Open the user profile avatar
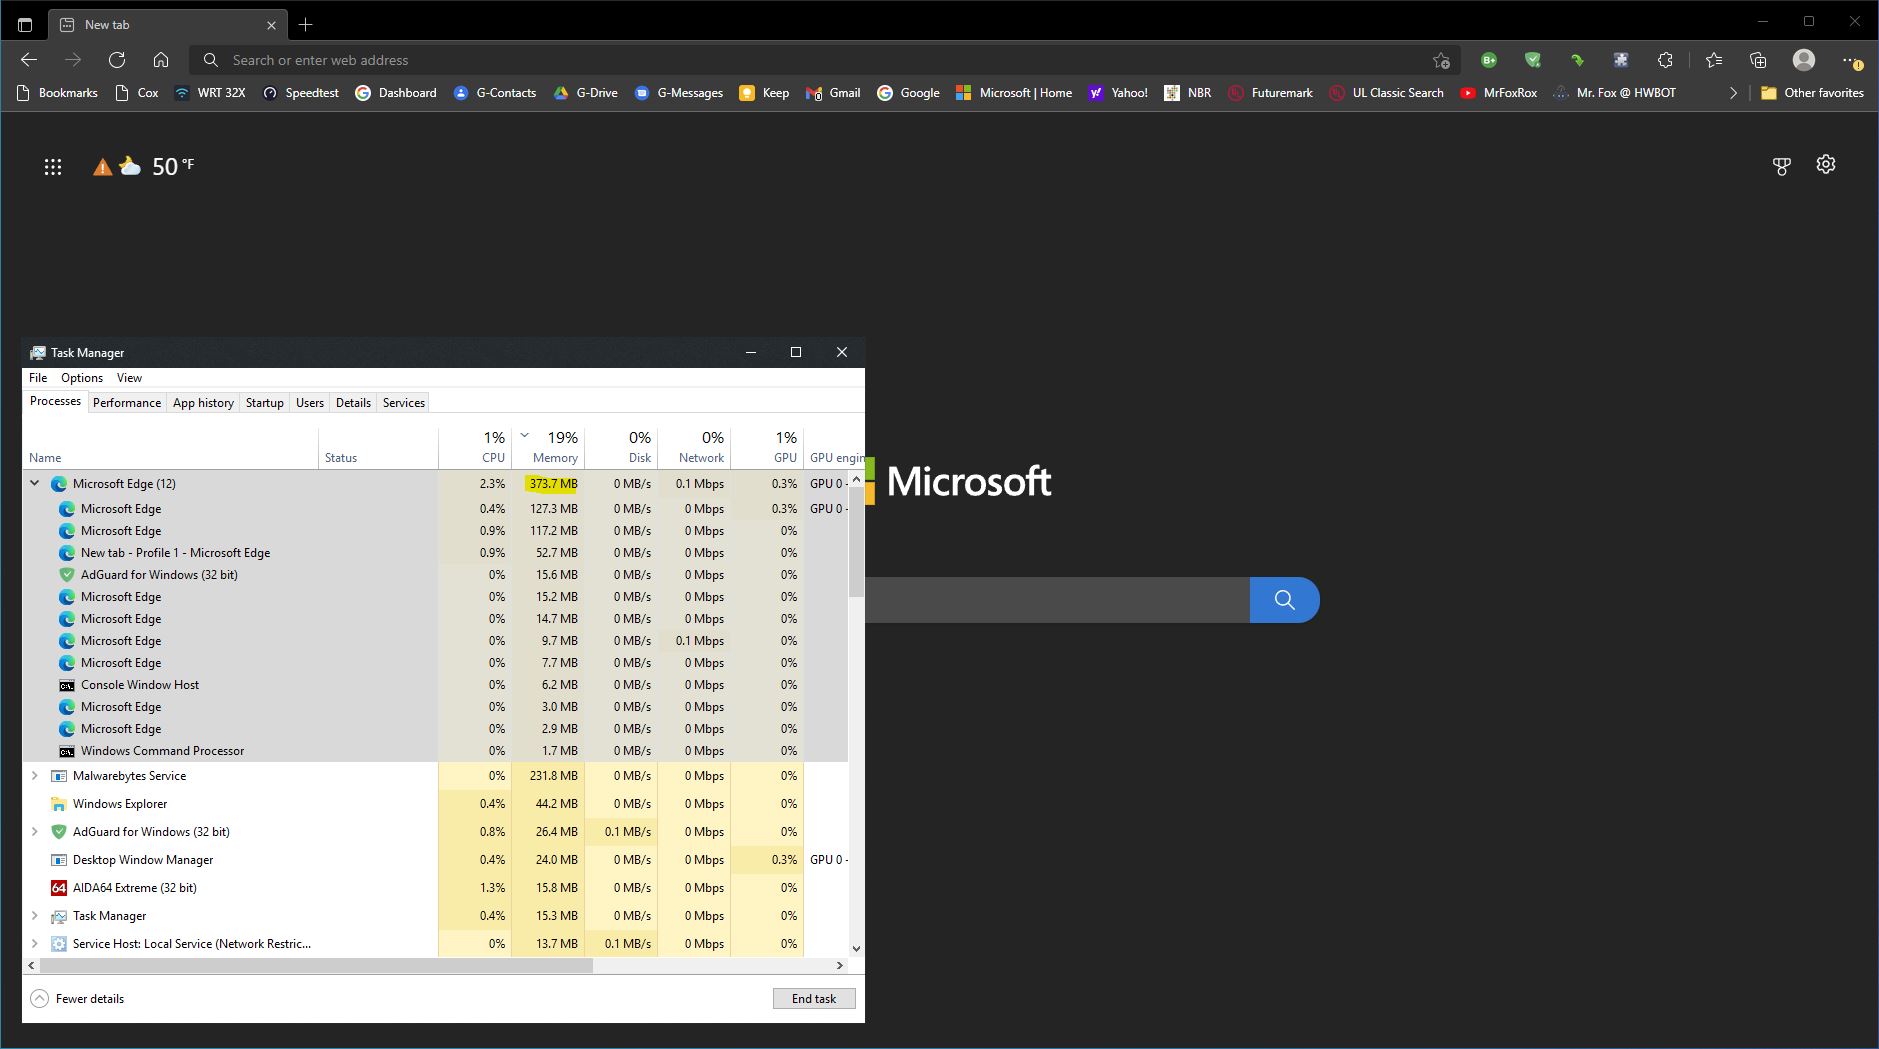This screenshot has height=1049, width=1879. click(x=1804, y=60)
